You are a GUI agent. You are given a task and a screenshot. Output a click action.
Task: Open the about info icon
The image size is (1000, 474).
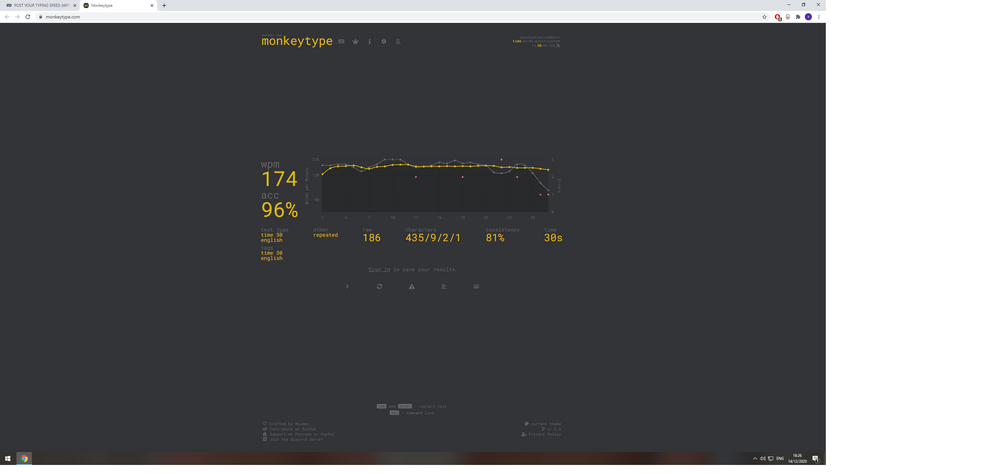(369, 42)
